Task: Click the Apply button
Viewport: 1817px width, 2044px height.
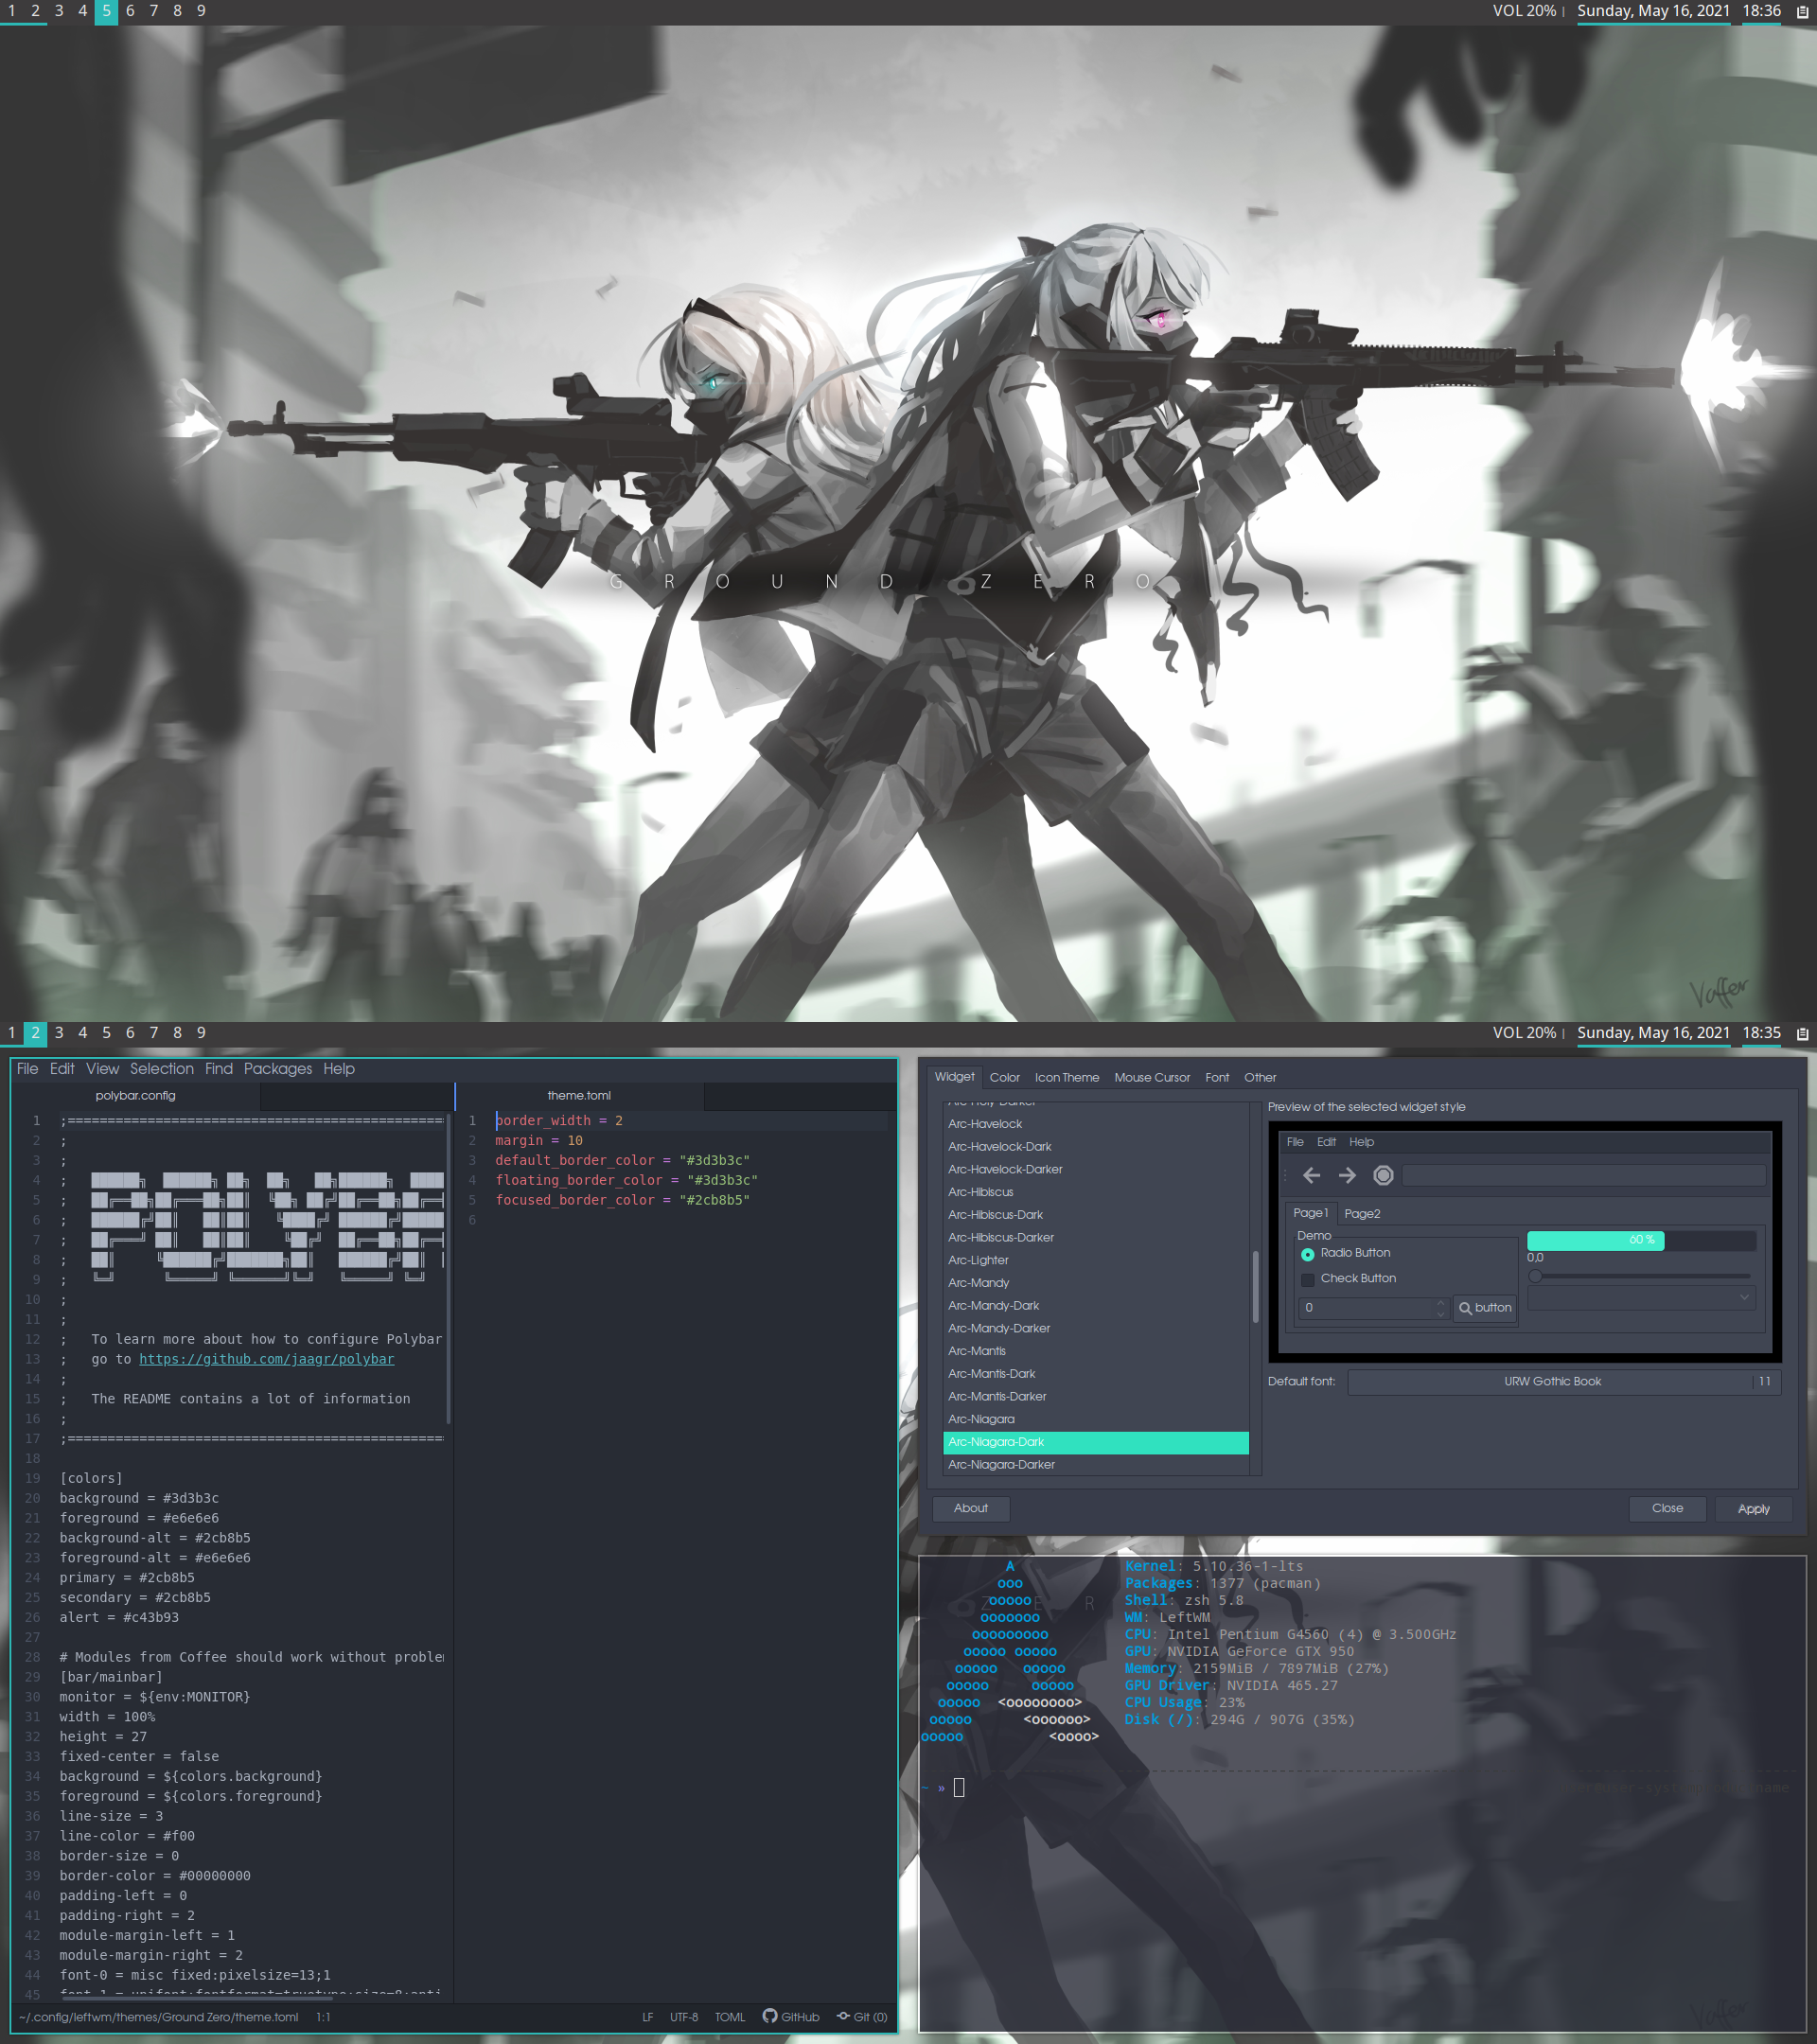Action: [x=1753, y=1509]
